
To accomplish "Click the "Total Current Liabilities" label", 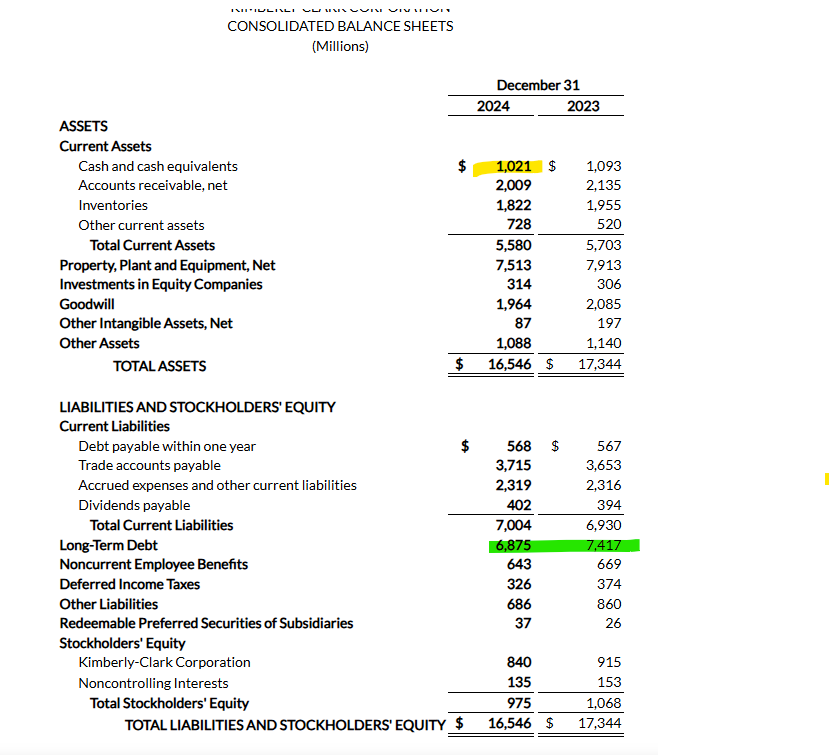I will tap(161, 526).
